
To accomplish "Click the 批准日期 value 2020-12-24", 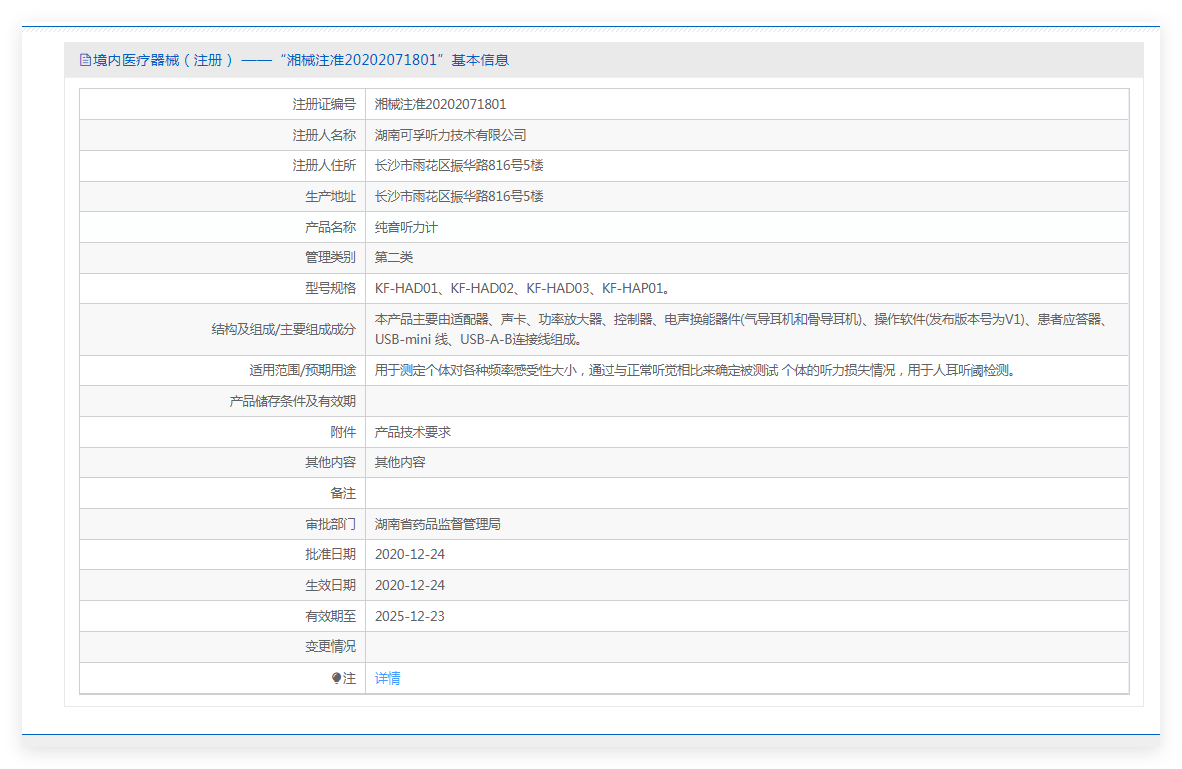I will tap(409, 554).
